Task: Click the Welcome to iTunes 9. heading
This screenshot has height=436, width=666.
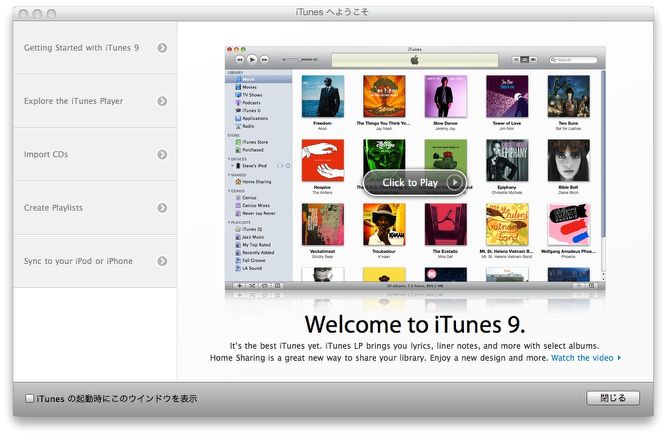Action: coord(415,325)
